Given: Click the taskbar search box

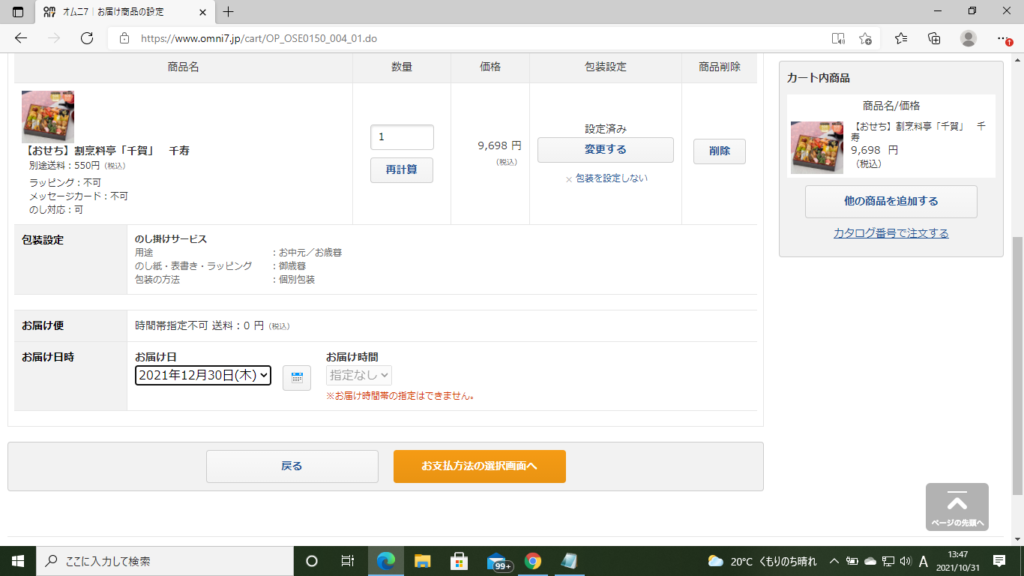Looking at the screenshot, I should 165,561.
